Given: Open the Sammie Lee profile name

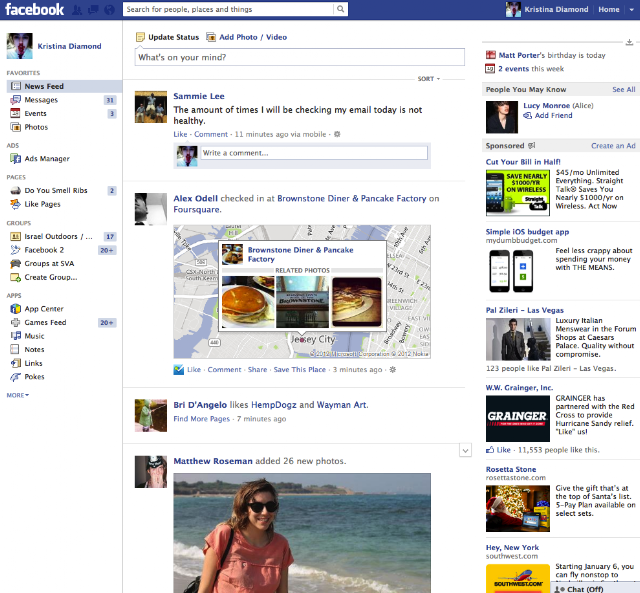Looking at the screenshot, I should pos(199,96).
